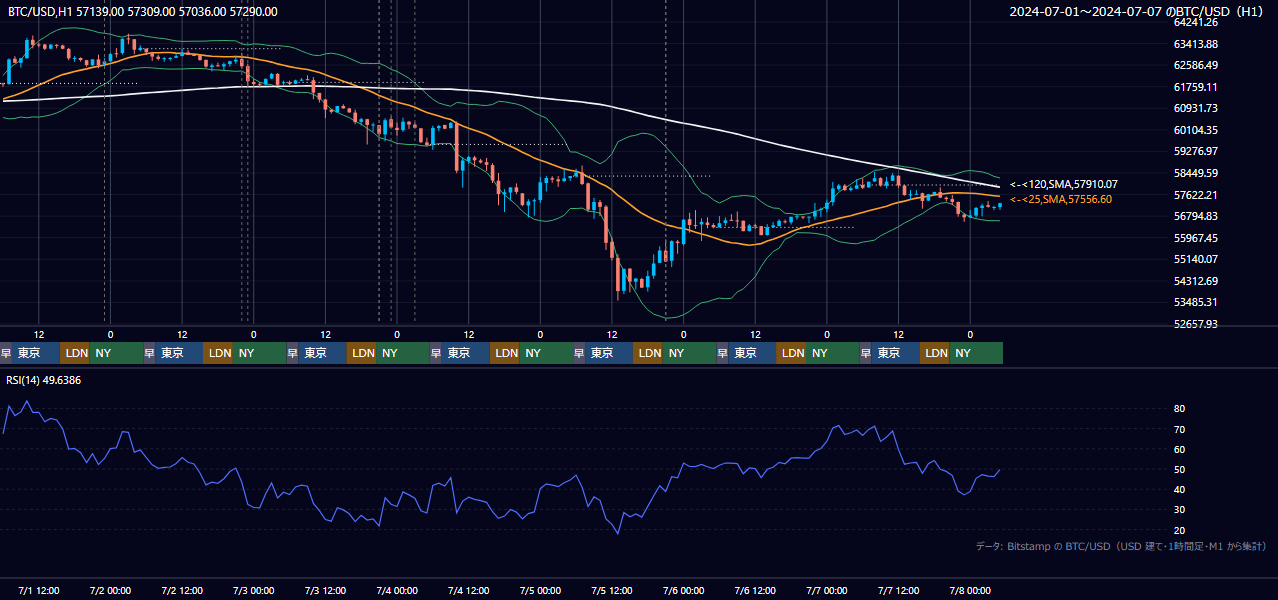Select the 7/1 12:00 date label
Screen dimensions: 1278x600
[40, 590]
